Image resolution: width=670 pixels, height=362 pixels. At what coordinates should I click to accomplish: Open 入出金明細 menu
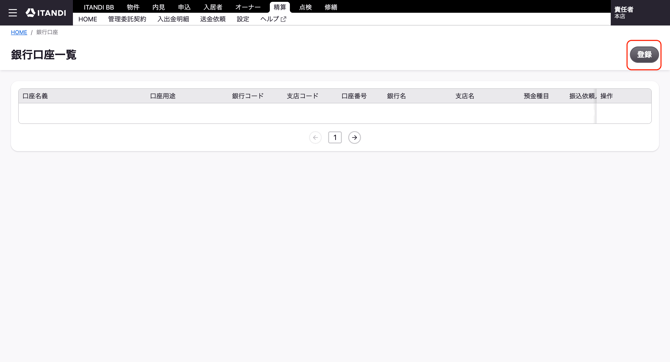point(173,19)
